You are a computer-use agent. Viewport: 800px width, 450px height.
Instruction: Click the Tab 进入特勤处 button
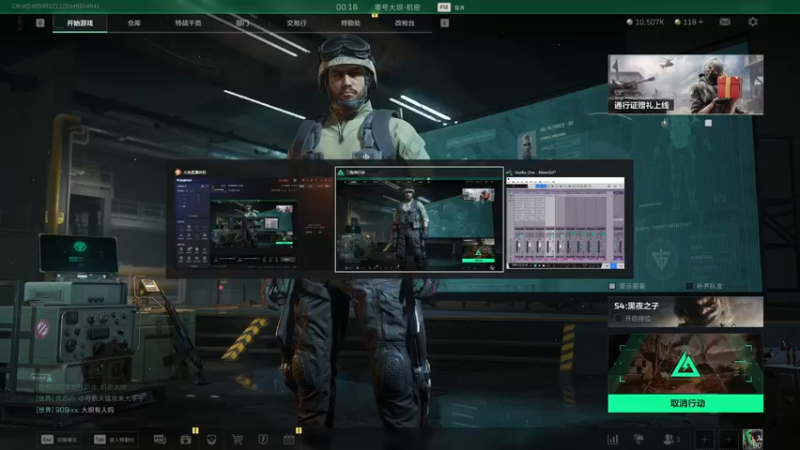114,439
